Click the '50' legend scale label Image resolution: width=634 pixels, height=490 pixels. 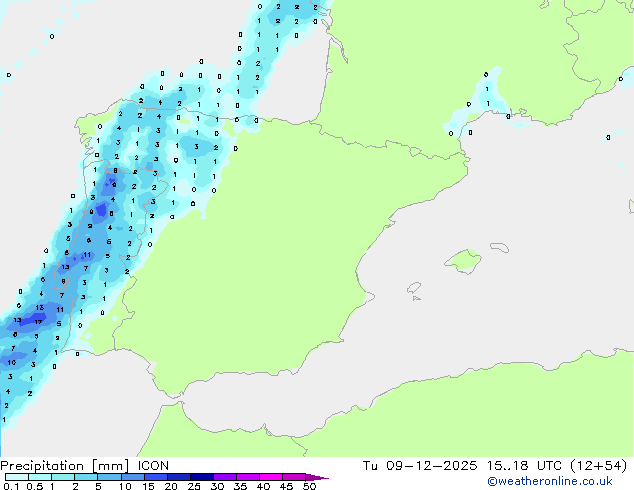[x=310, y=486]
